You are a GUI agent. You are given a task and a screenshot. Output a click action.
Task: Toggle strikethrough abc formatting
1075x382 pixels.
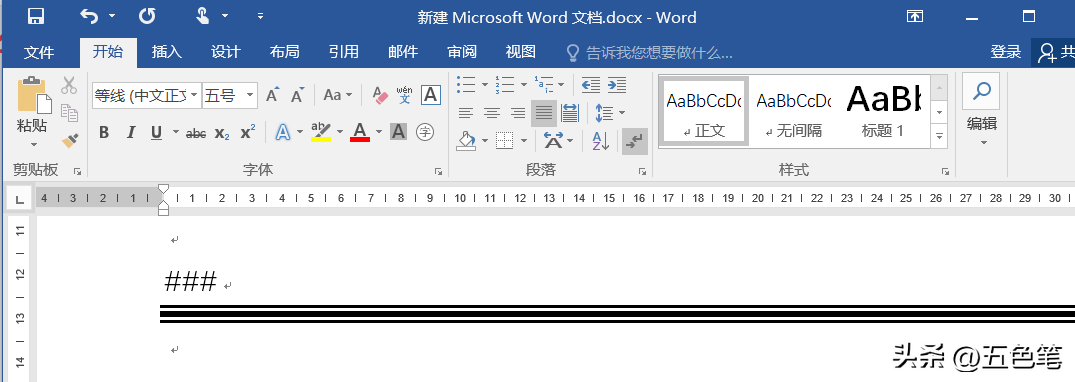[196, 133]
